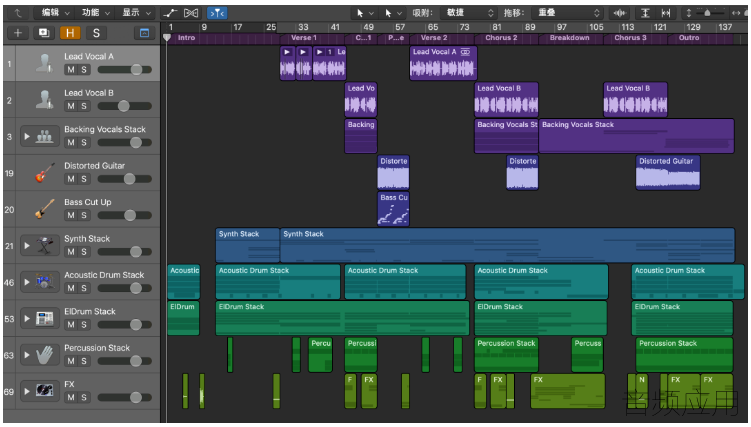Select the looped Lead Vocal A region
Screen dimensions: 751x427
coord(443,63)
